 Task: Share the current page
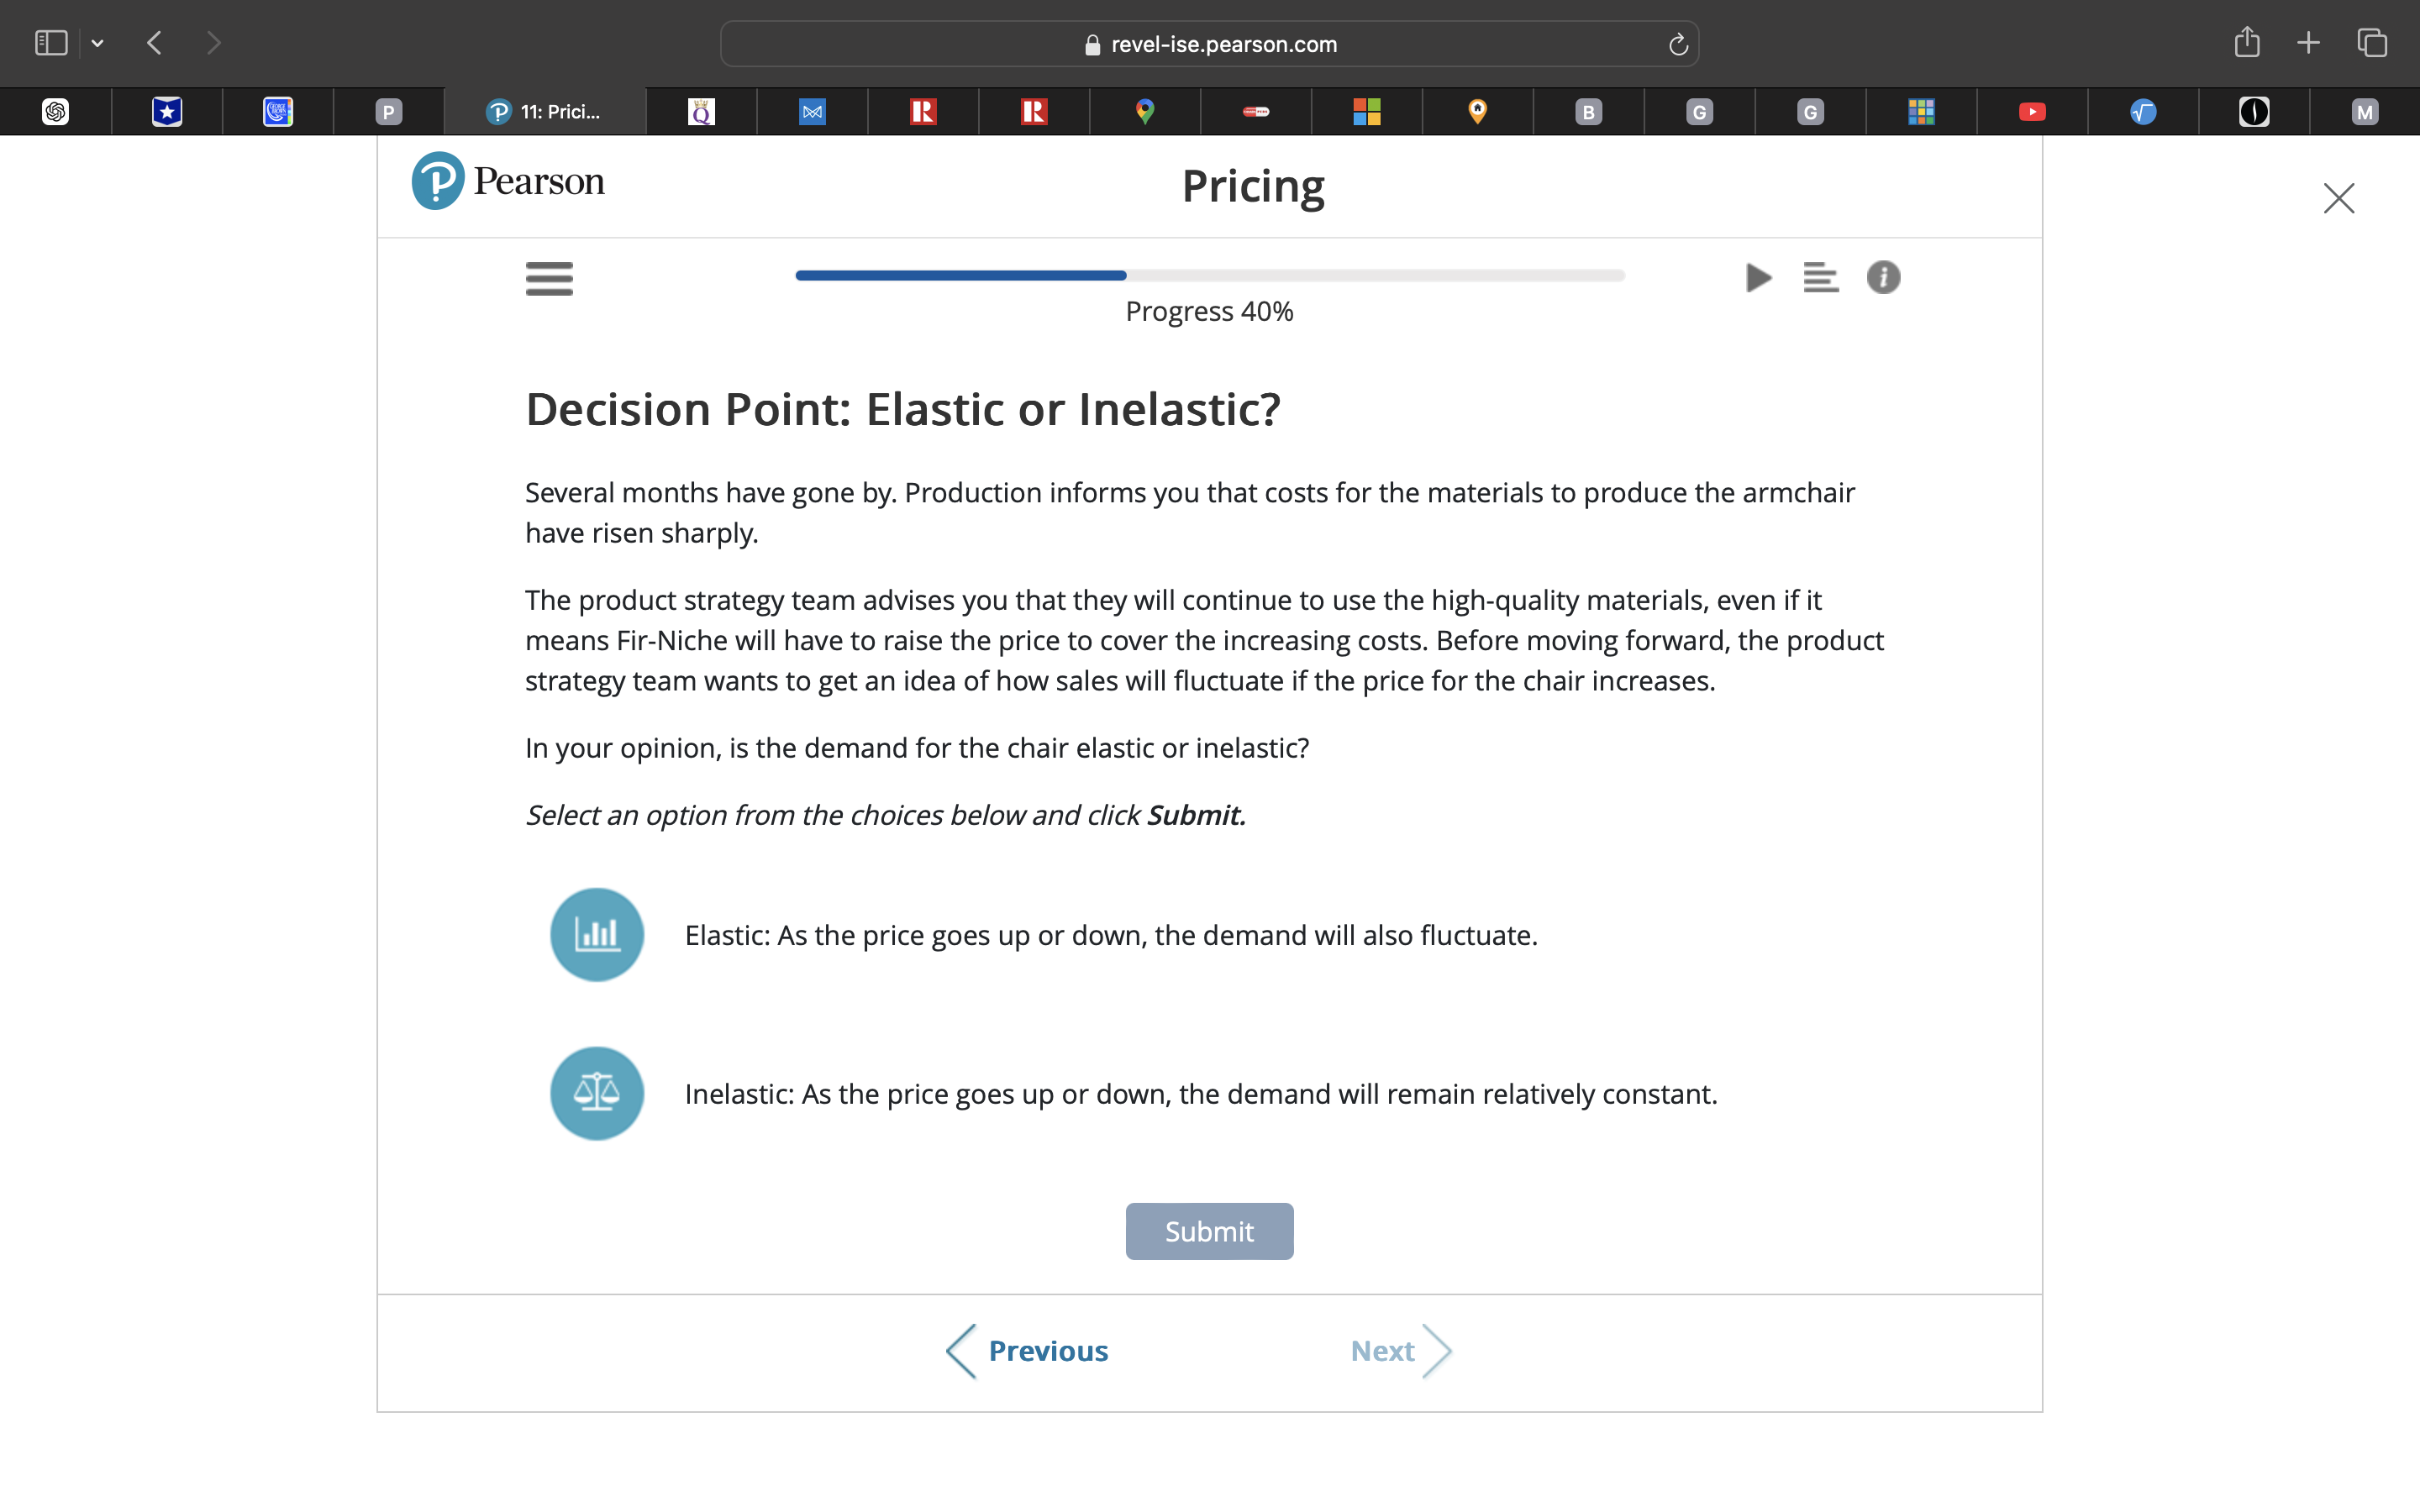(2247, 43)
